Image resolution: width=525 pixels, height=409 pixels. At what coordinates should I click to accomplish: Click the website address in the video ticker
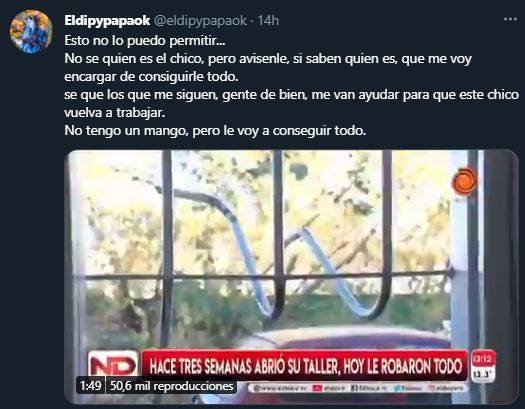[280, 388]
